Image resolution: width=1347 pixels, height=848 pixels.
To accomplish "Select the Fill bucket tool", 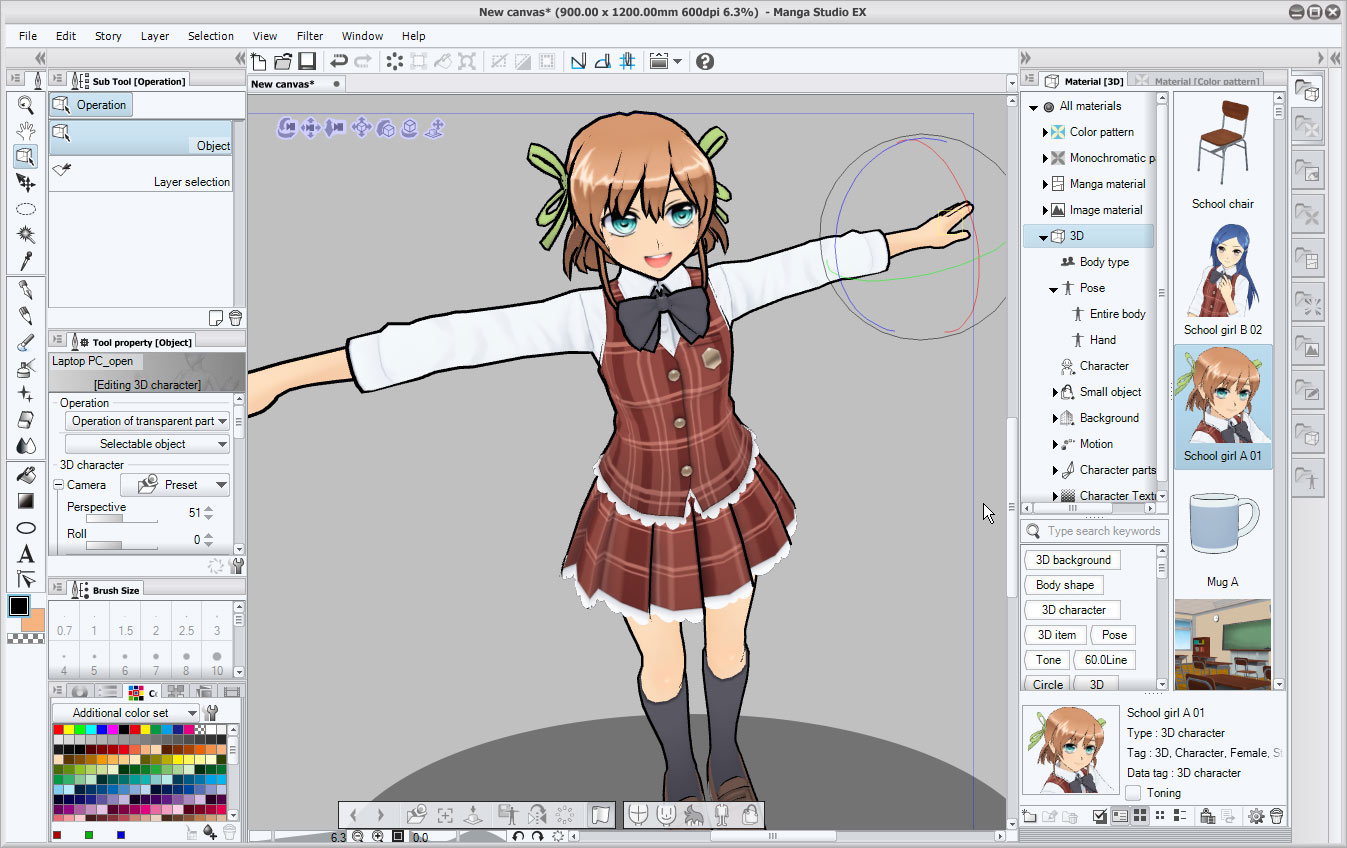I will point(27,474).
